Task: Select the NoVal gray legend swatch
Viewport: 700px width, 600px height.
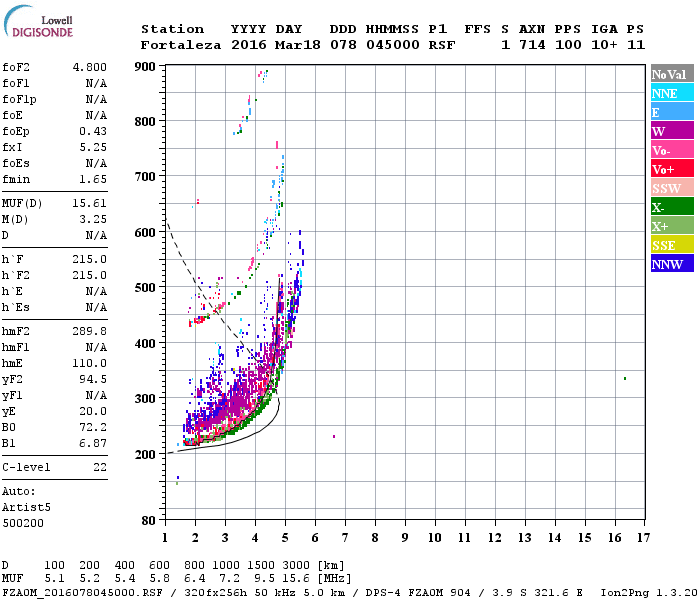Action: [x=672, y=74]
